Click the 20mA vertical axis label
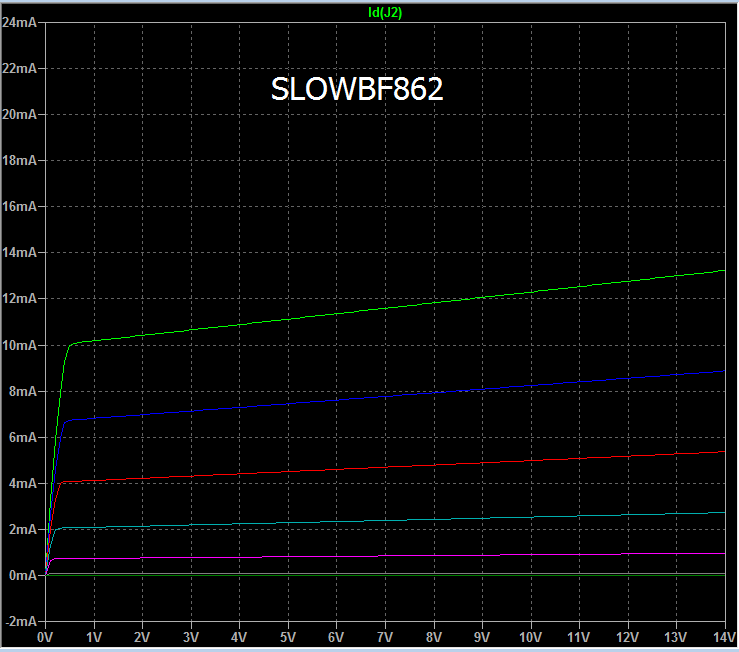The width and height of the screenshot is (739, 652). (19, 114)
